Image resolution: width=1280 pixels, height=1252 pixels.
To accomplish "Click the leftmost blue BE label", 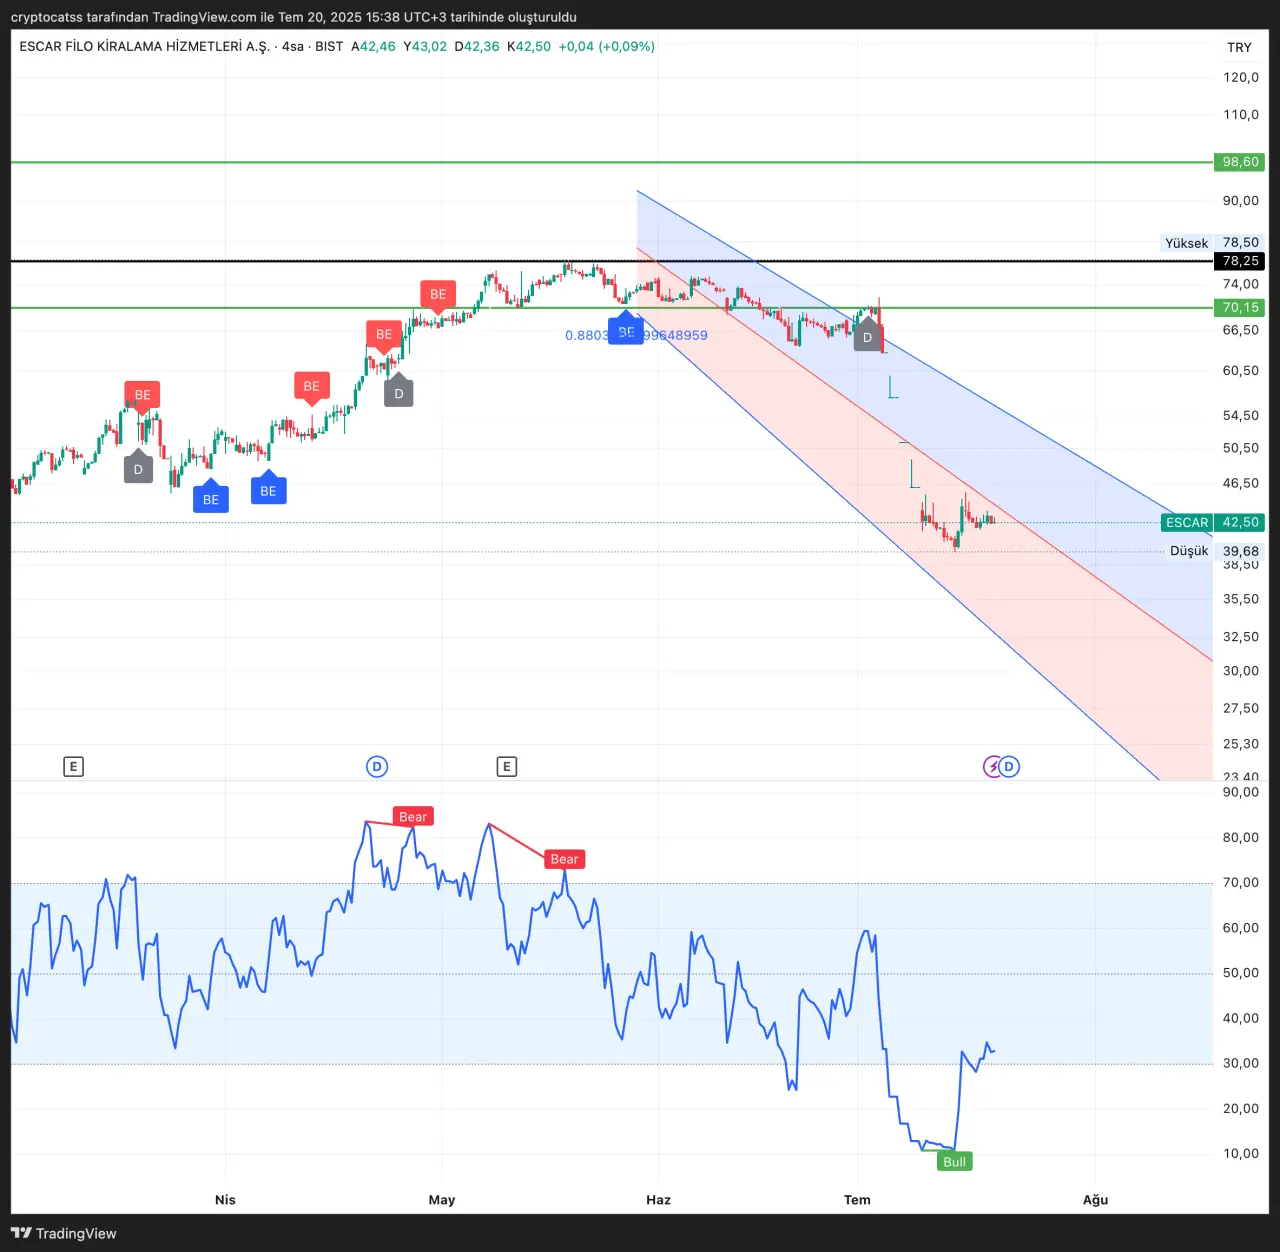I will (211, 499).
